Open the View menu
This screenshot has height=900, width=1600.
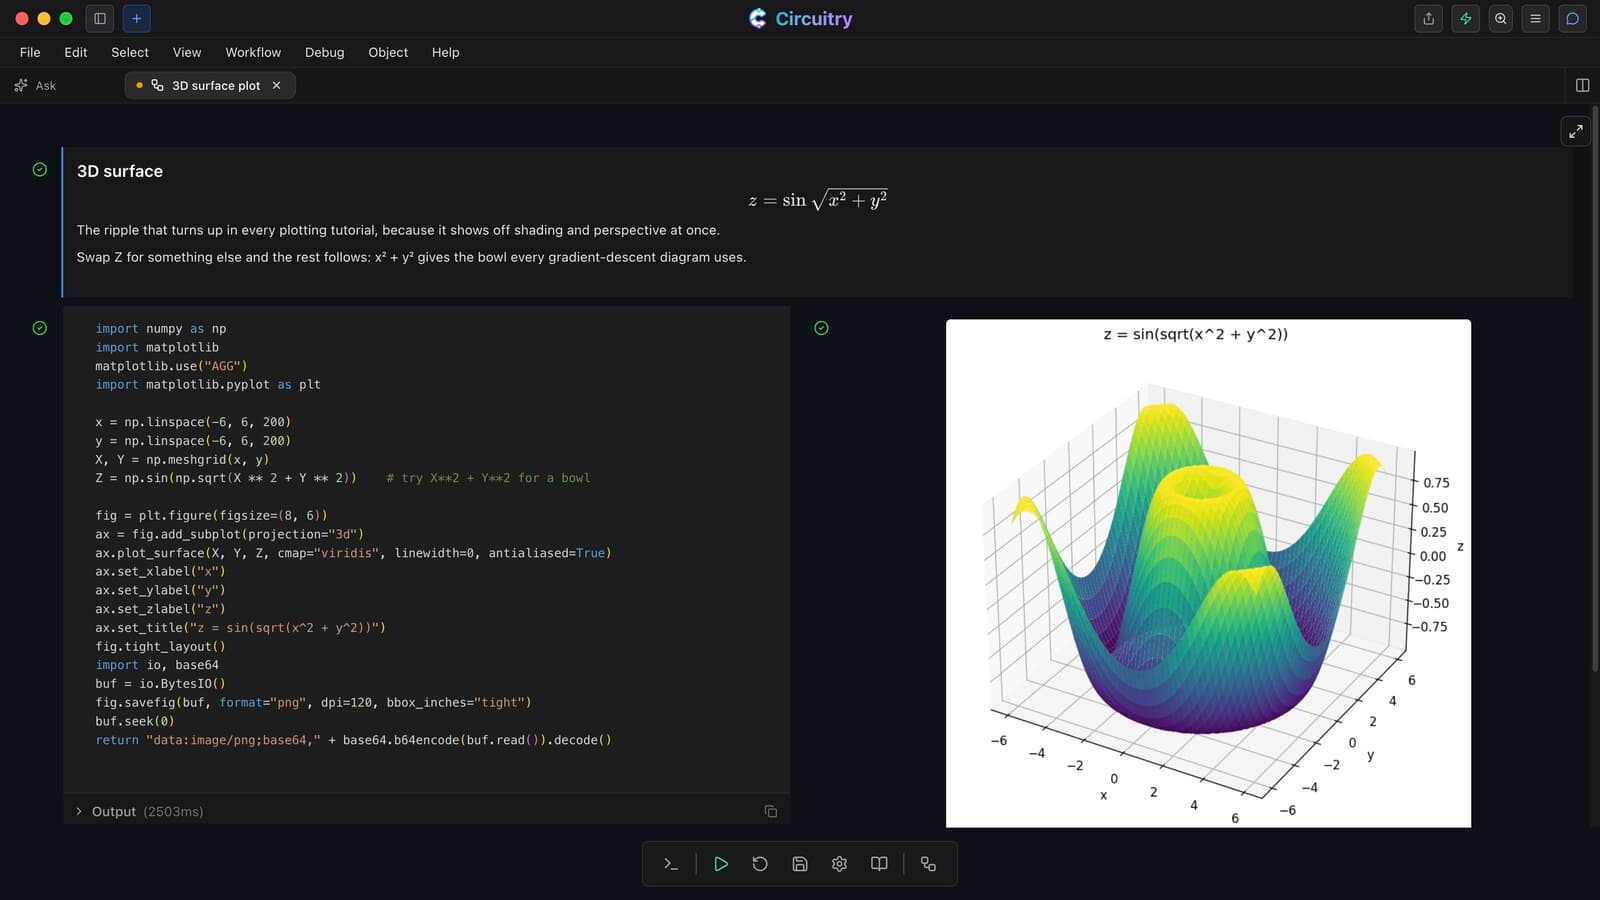[187, 52]
